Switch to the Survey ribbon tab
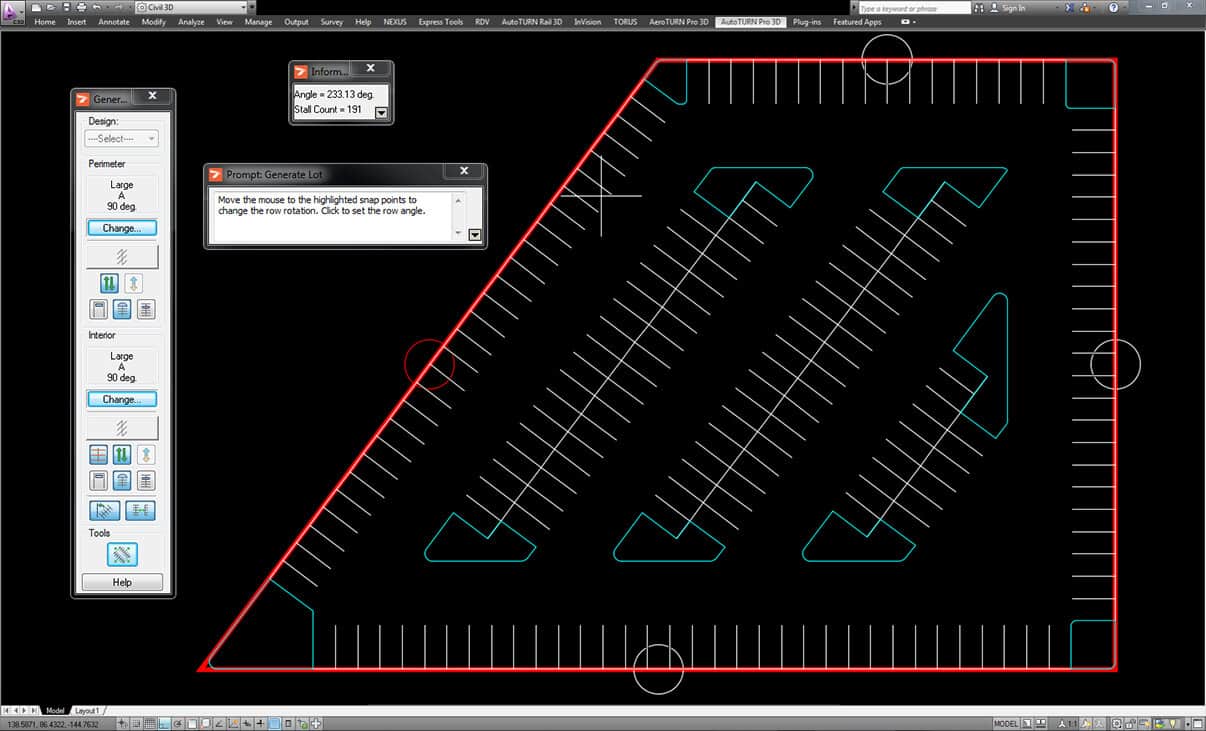 [x=332, y=21]
